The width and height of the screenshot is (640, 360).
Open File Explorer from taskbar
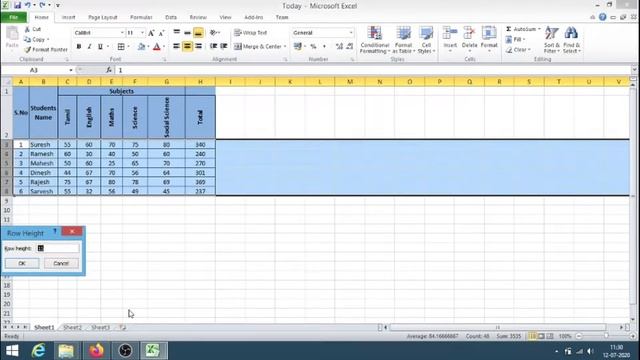tap(66, 351)
